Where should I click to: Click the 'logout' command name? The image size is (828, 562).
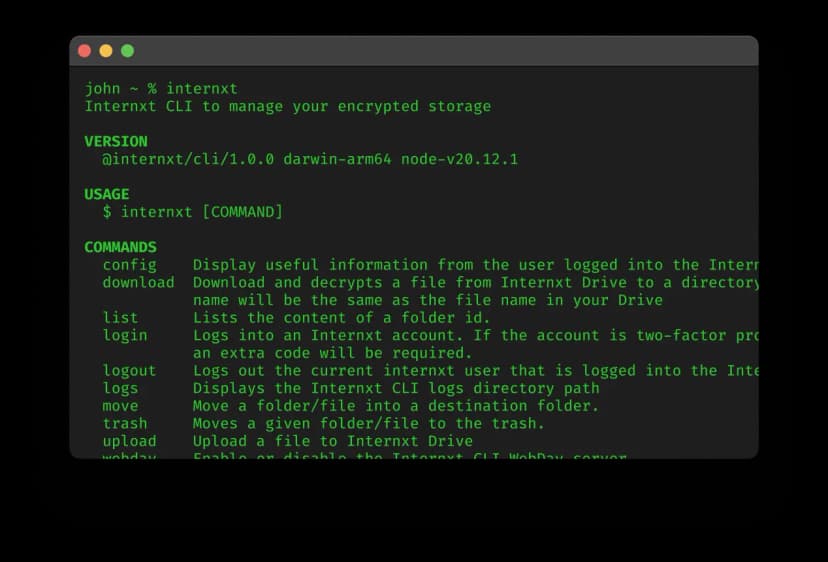tap(129, 370)
